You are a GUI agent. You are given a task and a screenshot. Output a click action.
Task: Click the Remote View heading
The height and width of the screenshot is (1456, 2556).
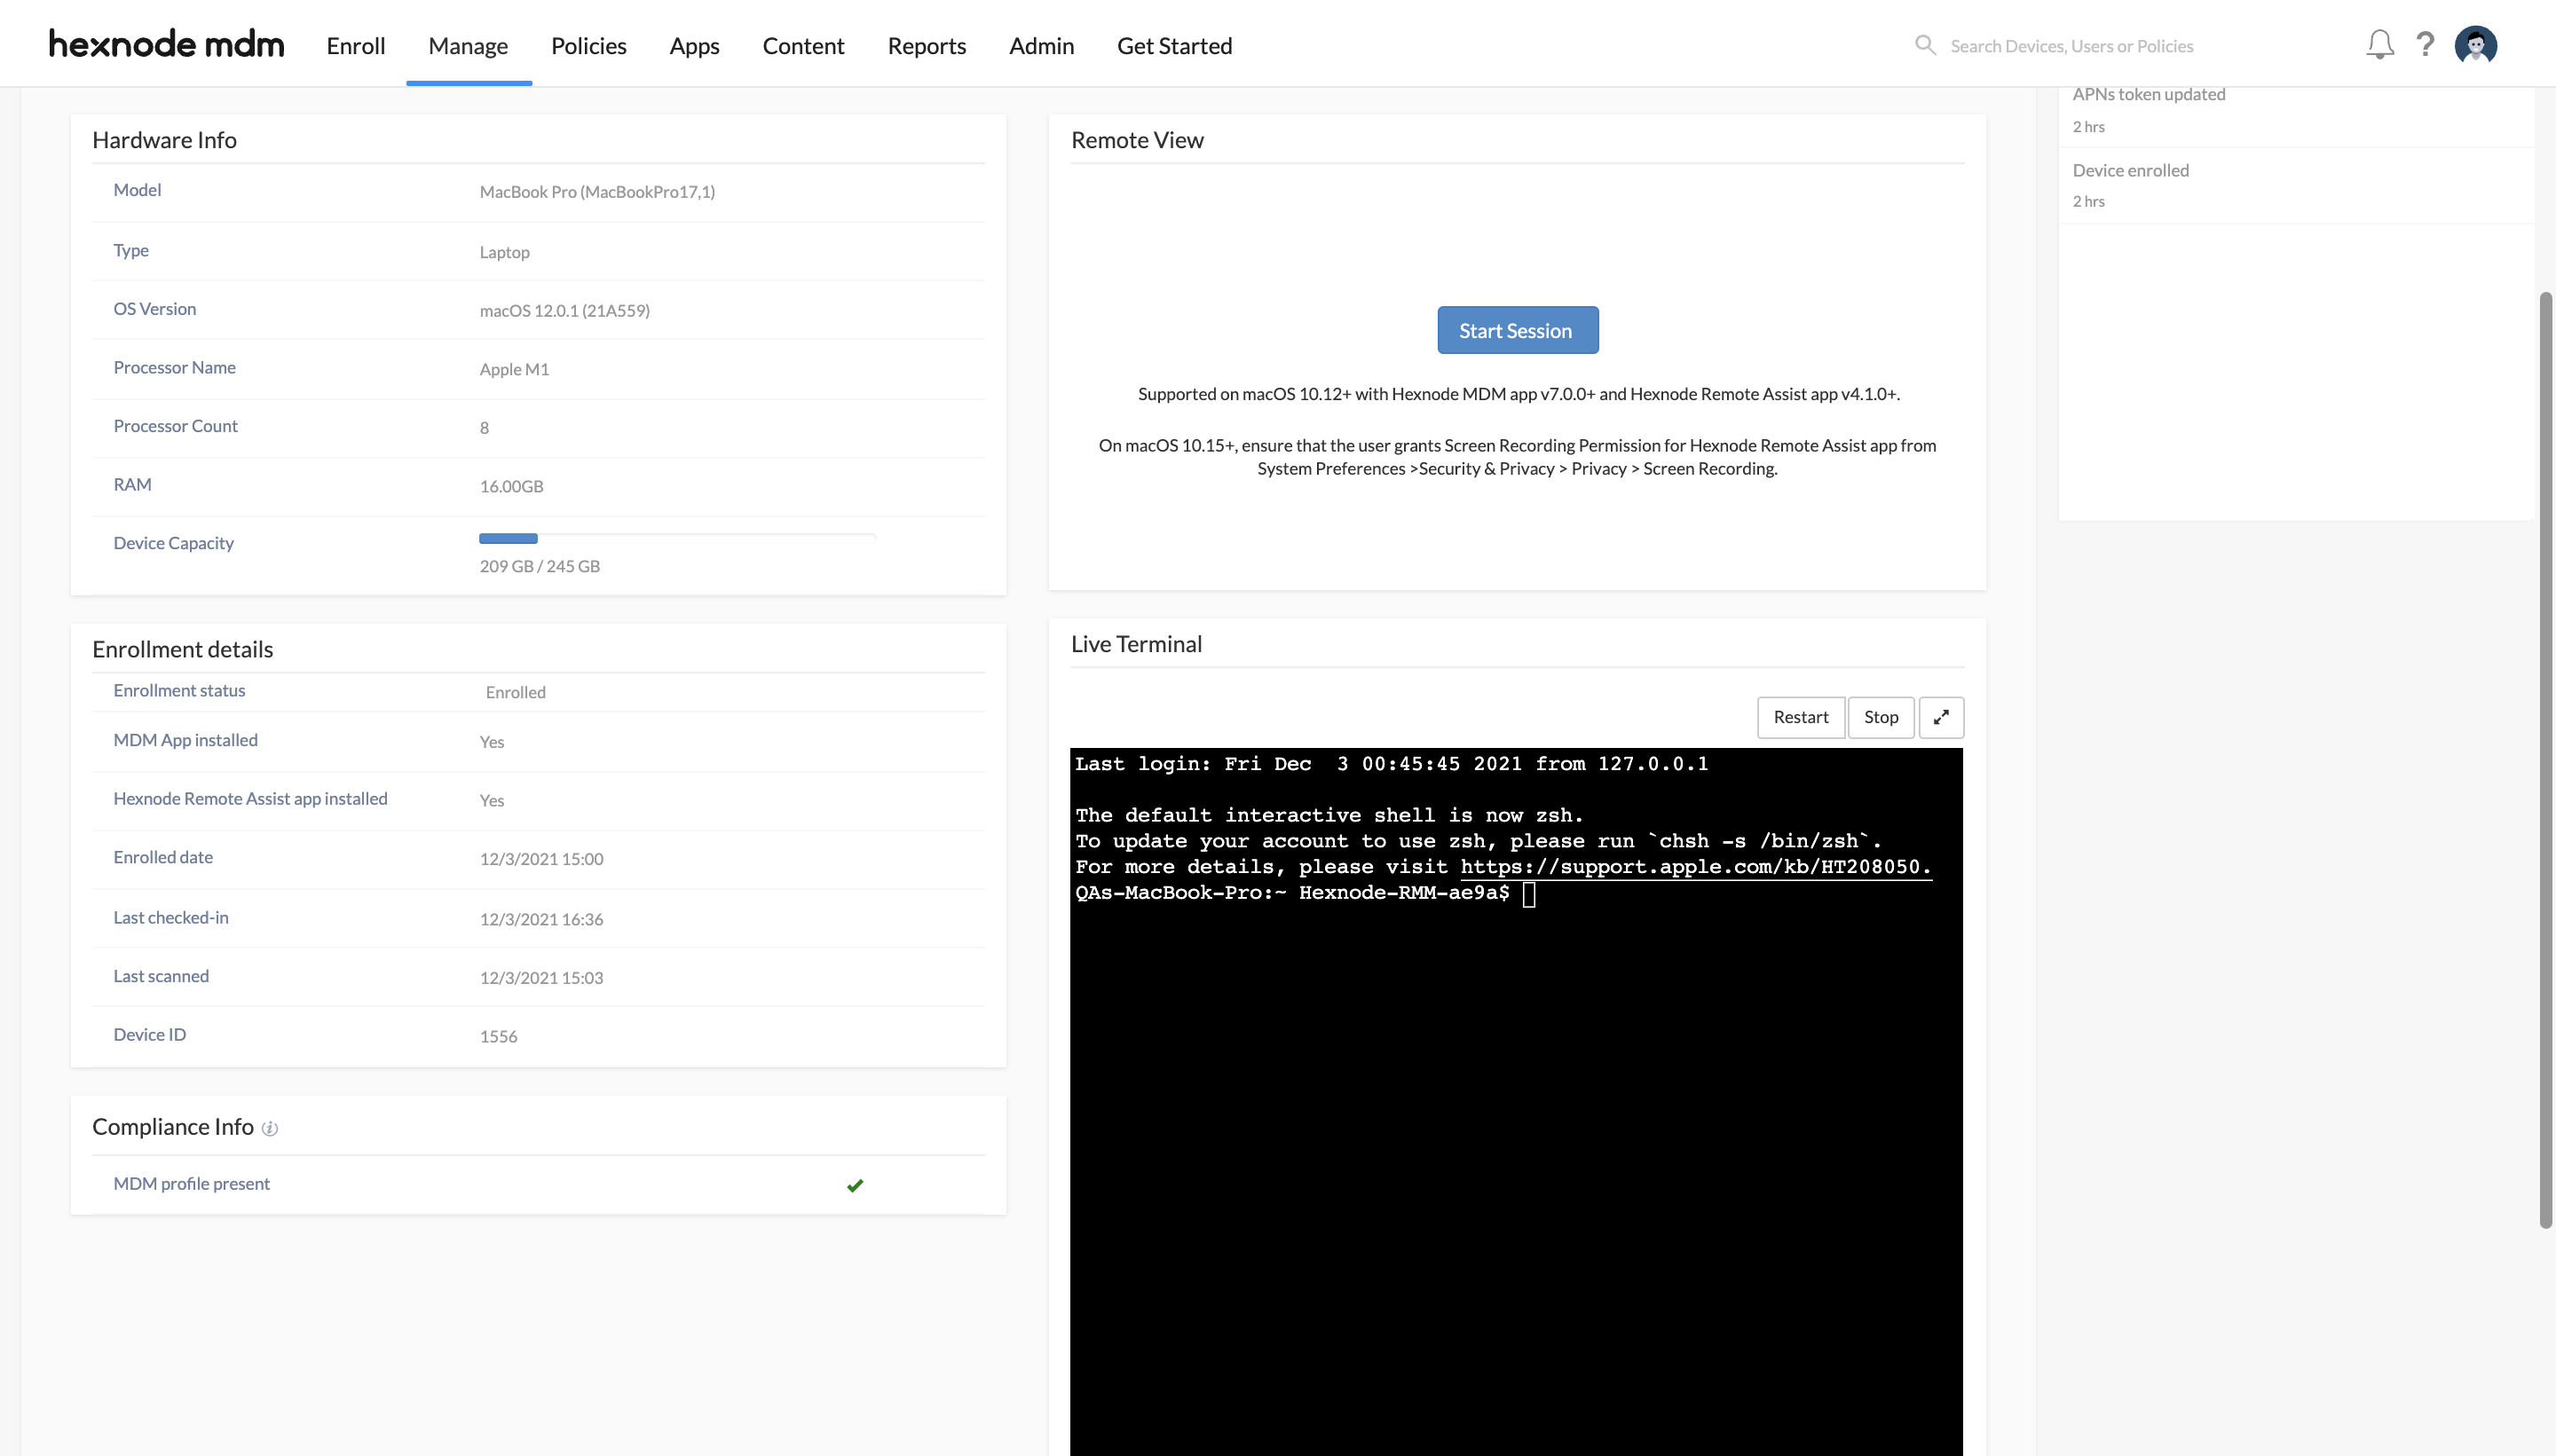click(x=1137, y=140)
